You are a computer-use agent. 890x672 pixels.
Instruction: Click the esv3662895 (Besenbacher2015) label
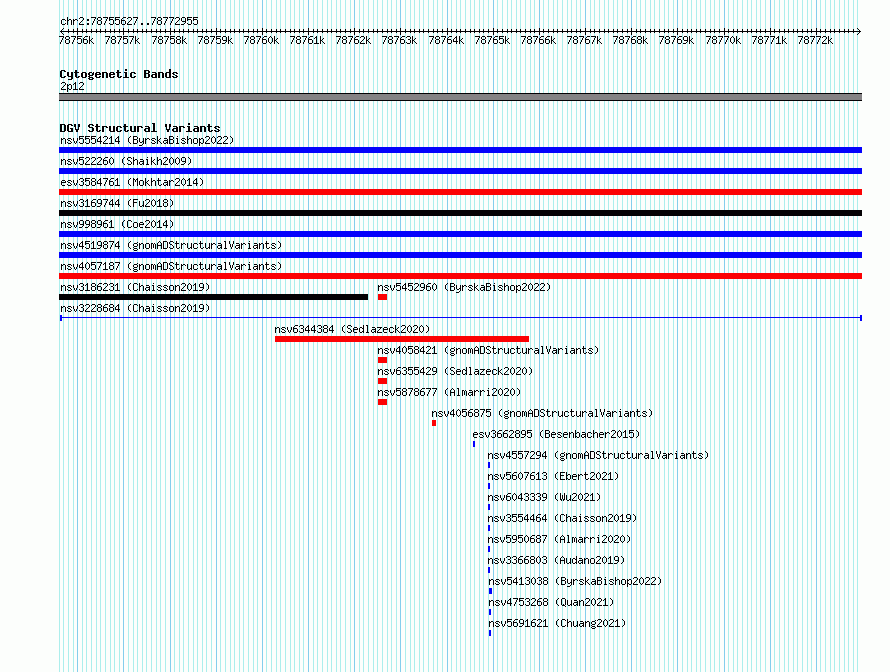click(556, 434)
